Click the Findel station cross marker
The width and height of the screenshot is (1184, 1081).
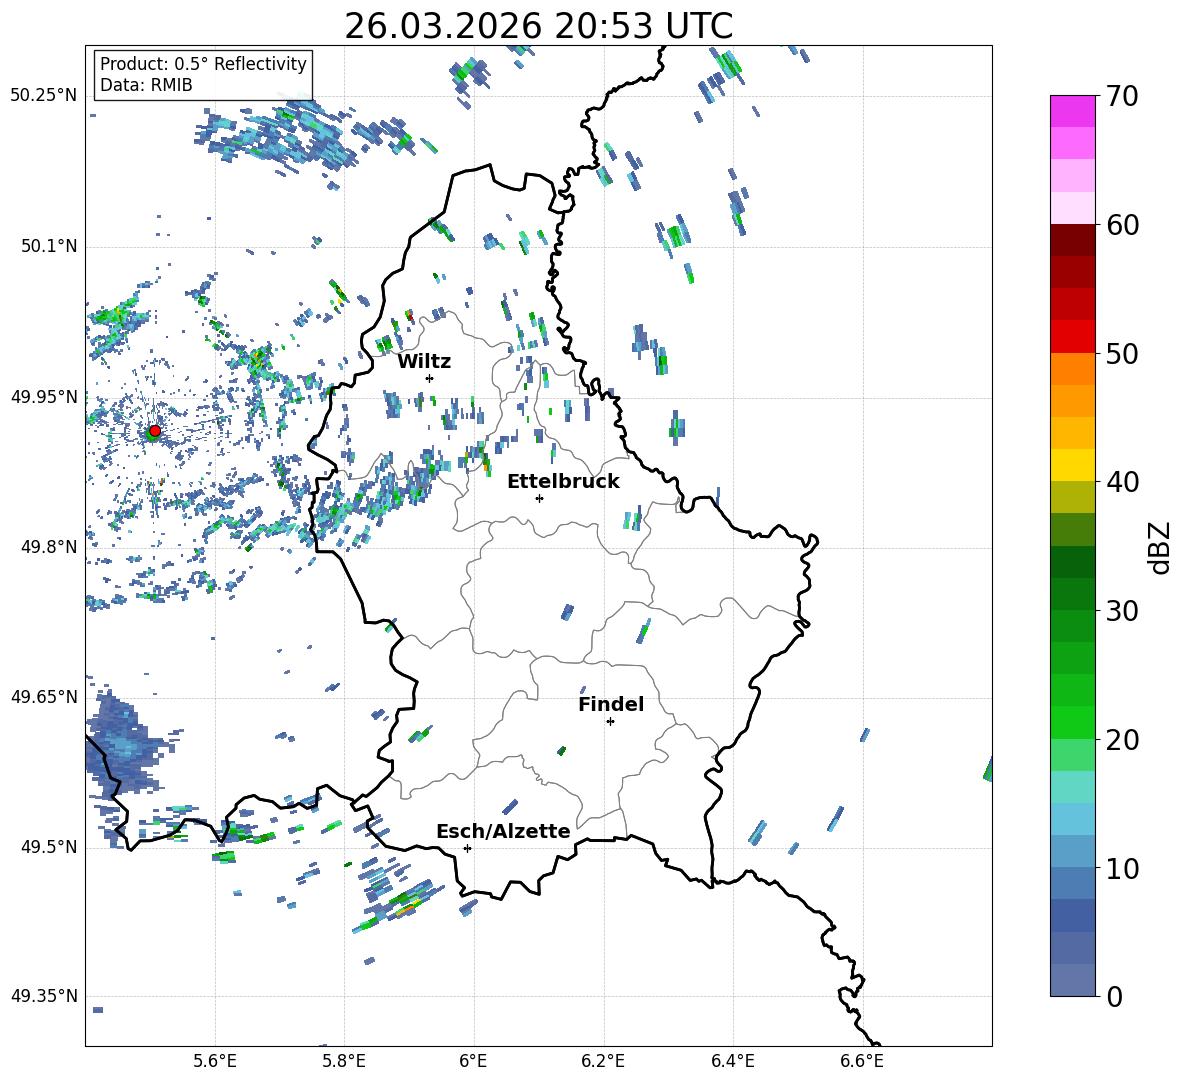[610, 721]
